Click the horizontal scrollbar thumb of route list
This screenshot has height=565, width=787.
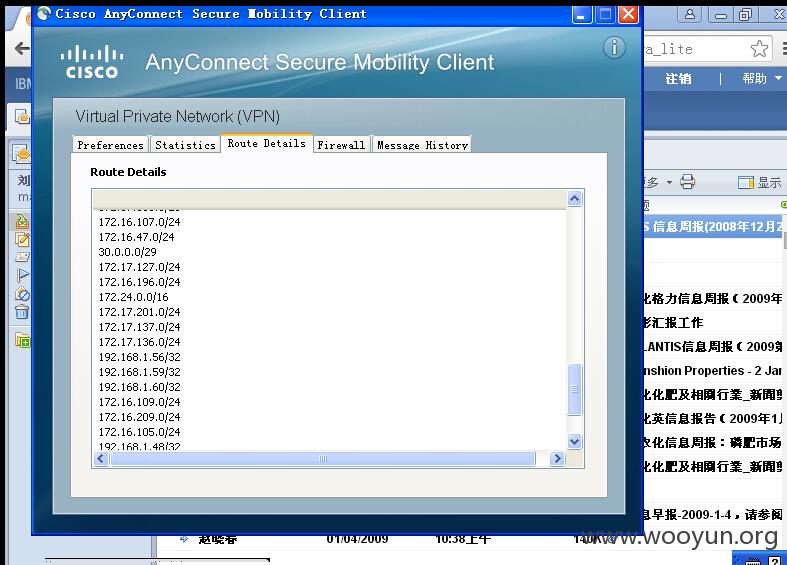click(x=323, y=458)
